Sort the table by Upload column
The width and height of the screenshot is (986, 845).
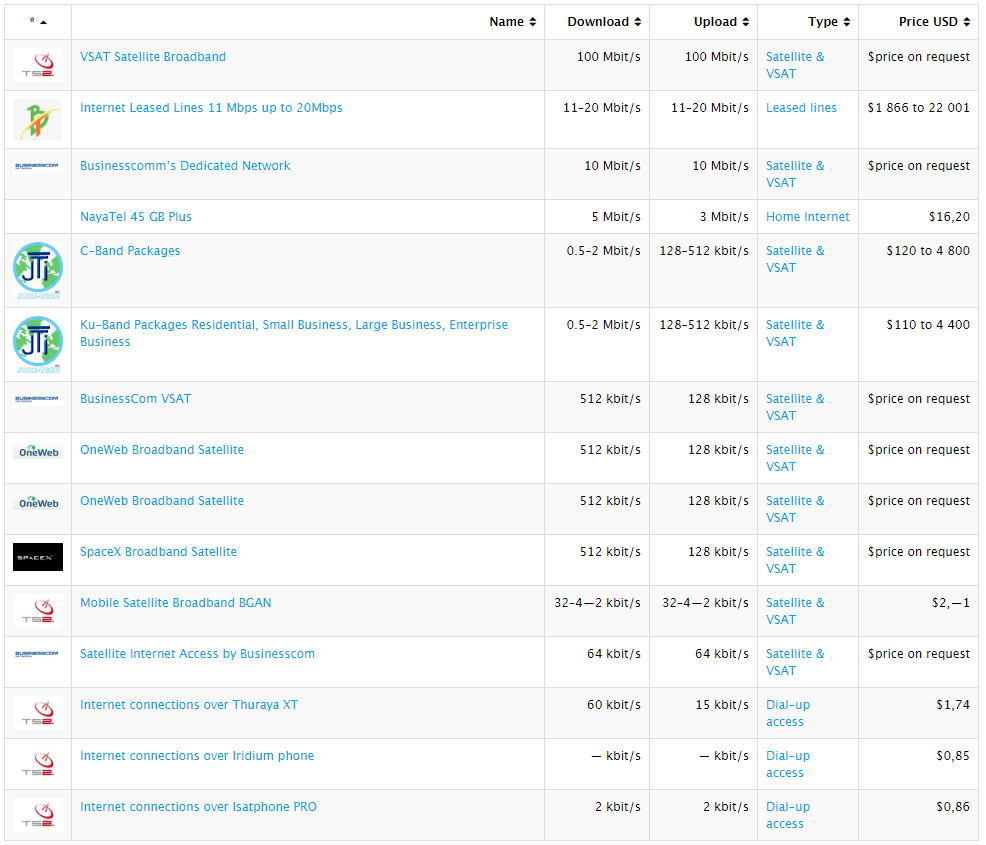[x=721, y=22]
